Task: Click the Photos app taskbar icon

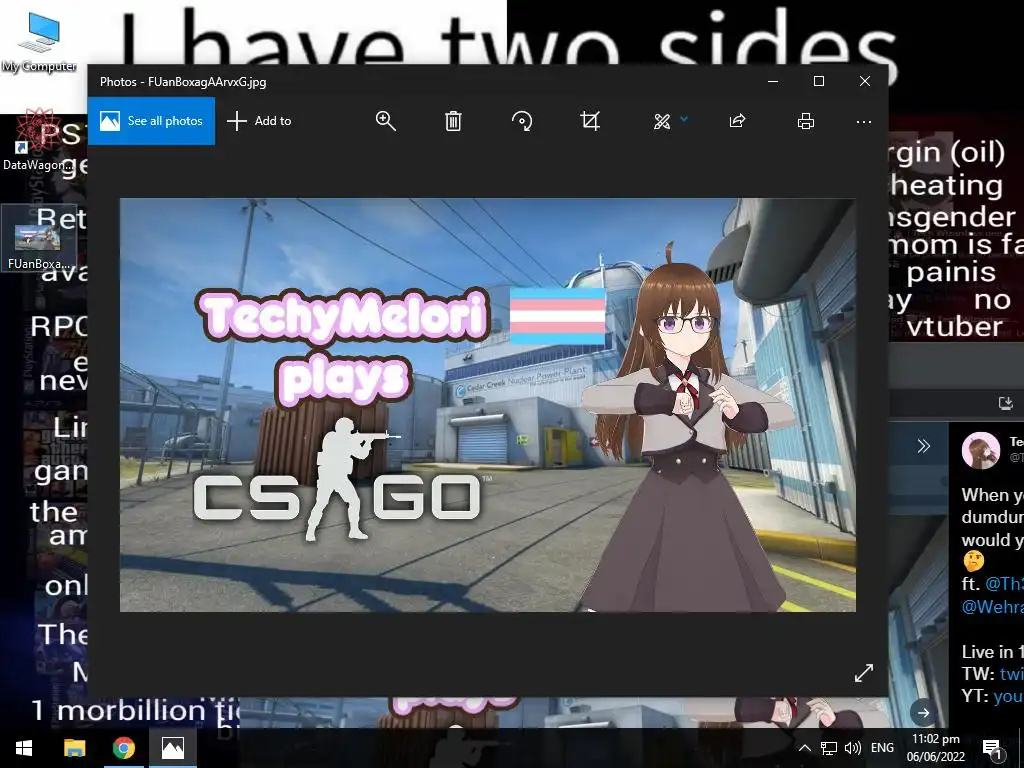Action: pyautogui.click(x=173, y=748)
